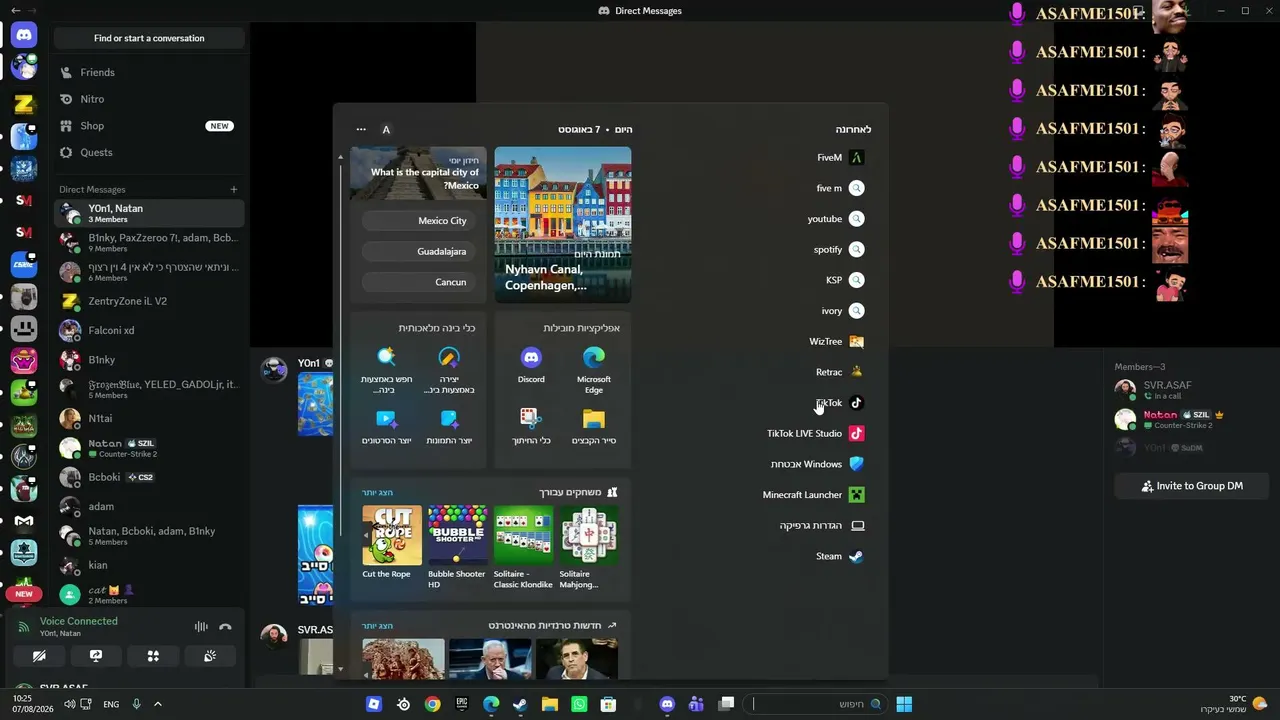Open the Friends tab in Discord

pos(149,73)
